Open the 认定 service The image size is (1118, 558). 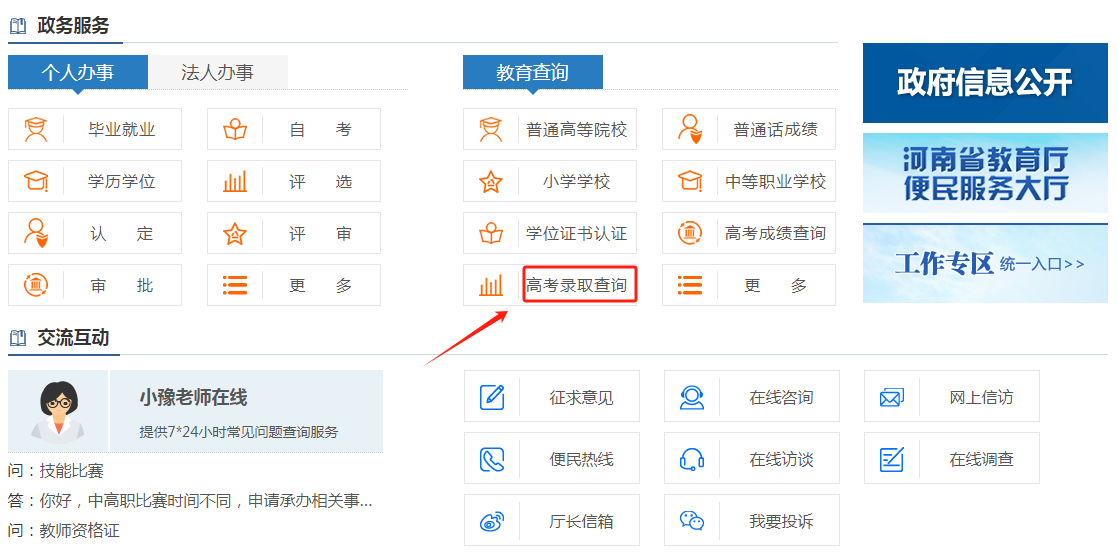[122, 233]
